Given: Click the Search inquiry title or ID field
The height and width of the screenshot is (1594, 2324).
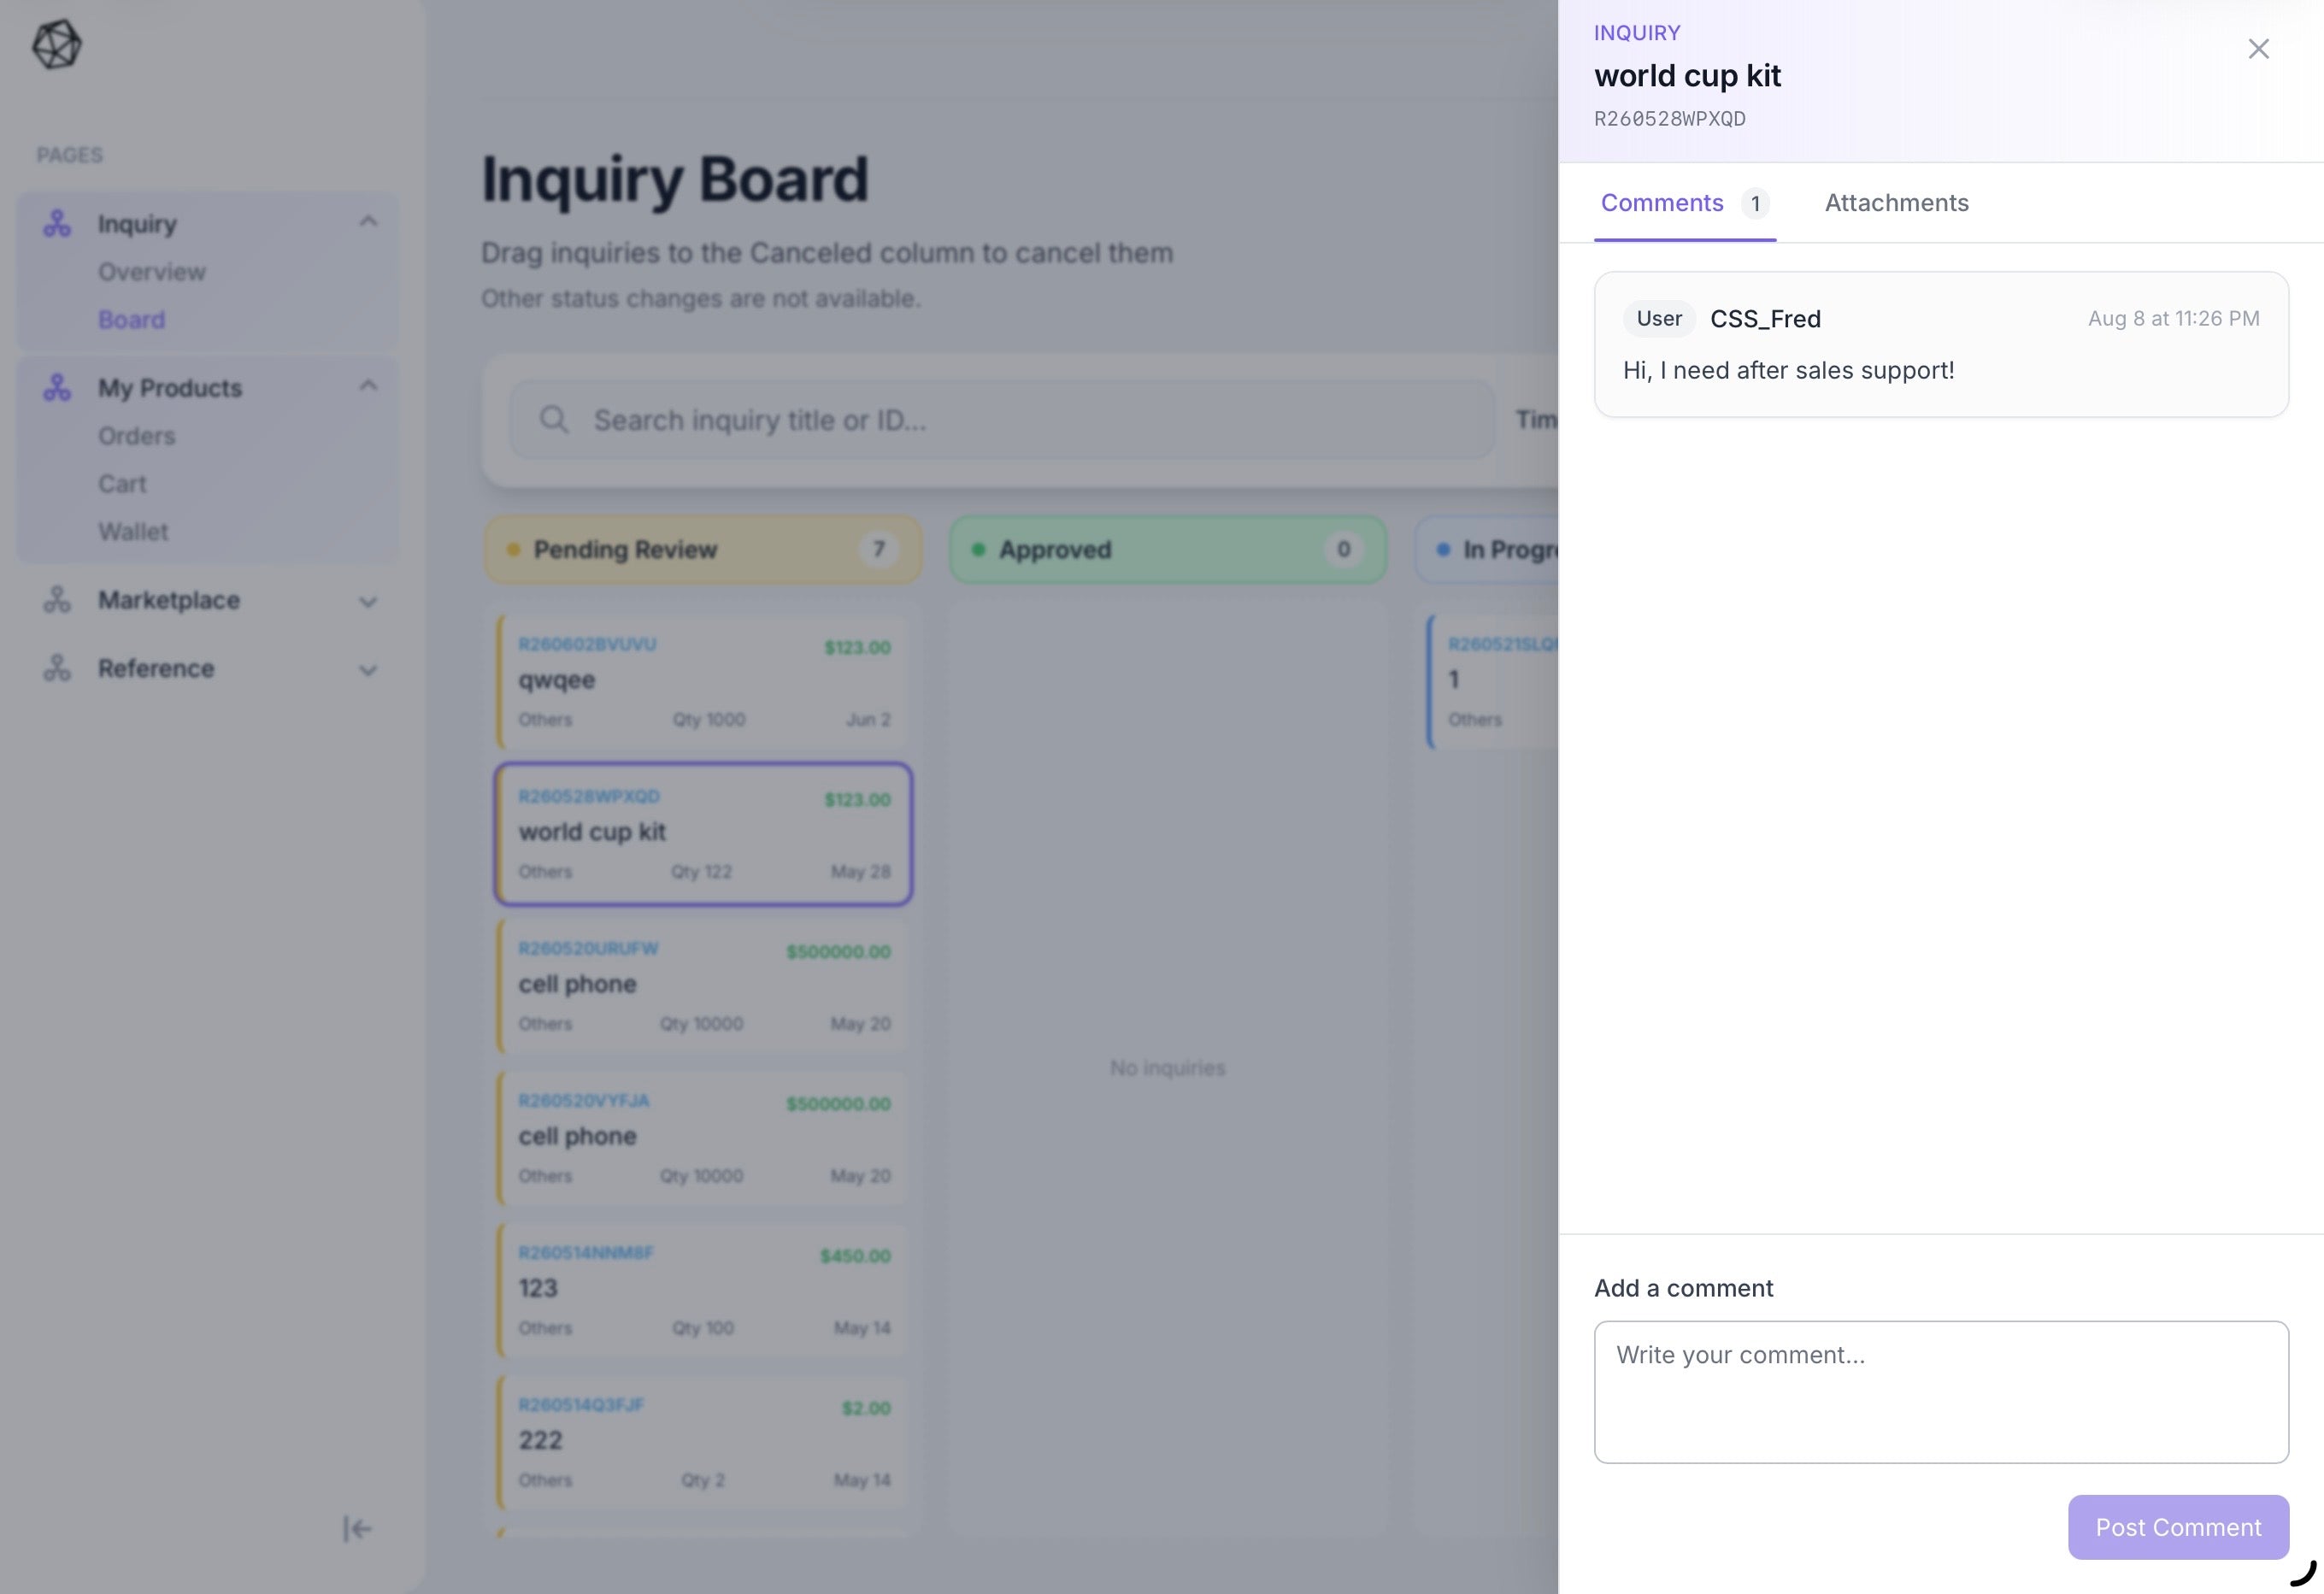Looking at the screenshot, I should pyautogui.click(x=1002, y=420).
